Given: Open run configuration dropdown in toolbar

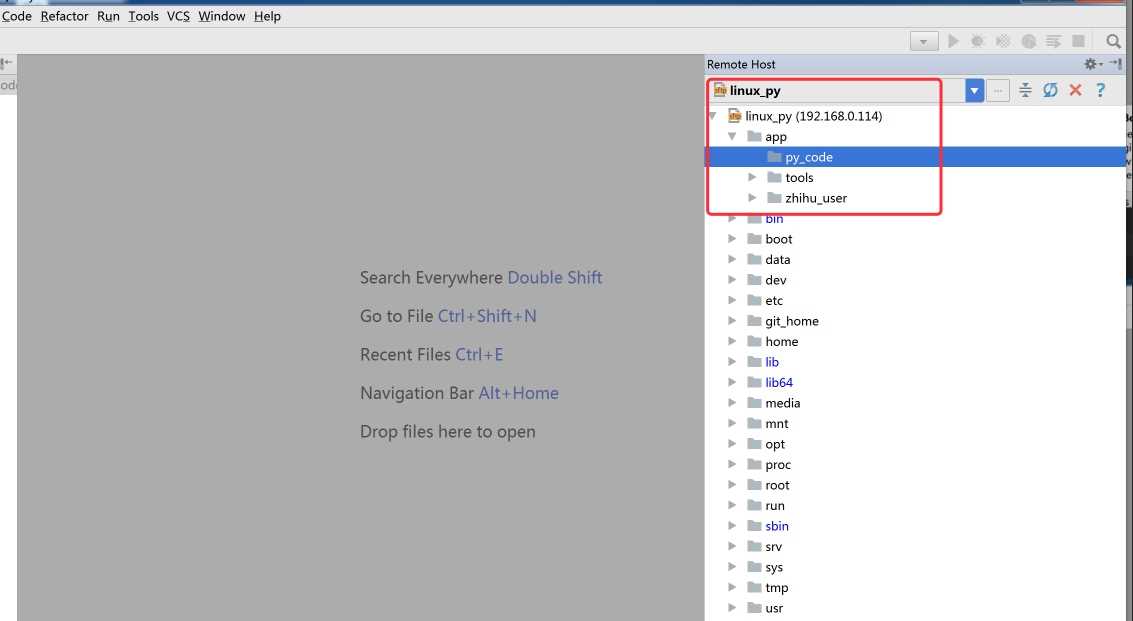Looking at the screenshot, I should click(923, 41).
